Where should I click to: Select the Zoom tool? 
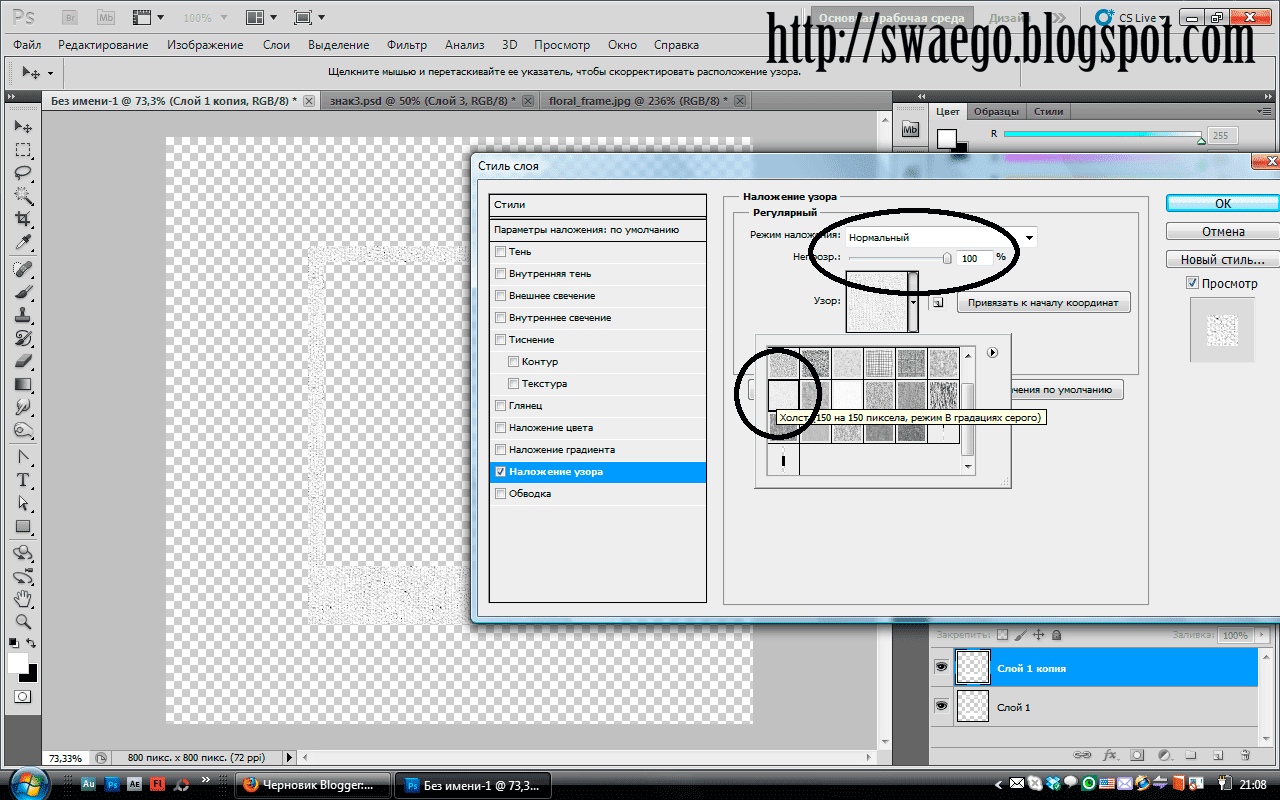[x=23, y=622]
